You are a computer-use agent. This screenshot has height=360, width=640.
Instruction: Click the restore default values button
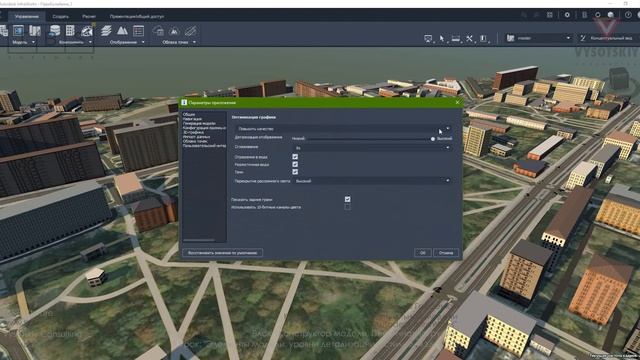222,253
